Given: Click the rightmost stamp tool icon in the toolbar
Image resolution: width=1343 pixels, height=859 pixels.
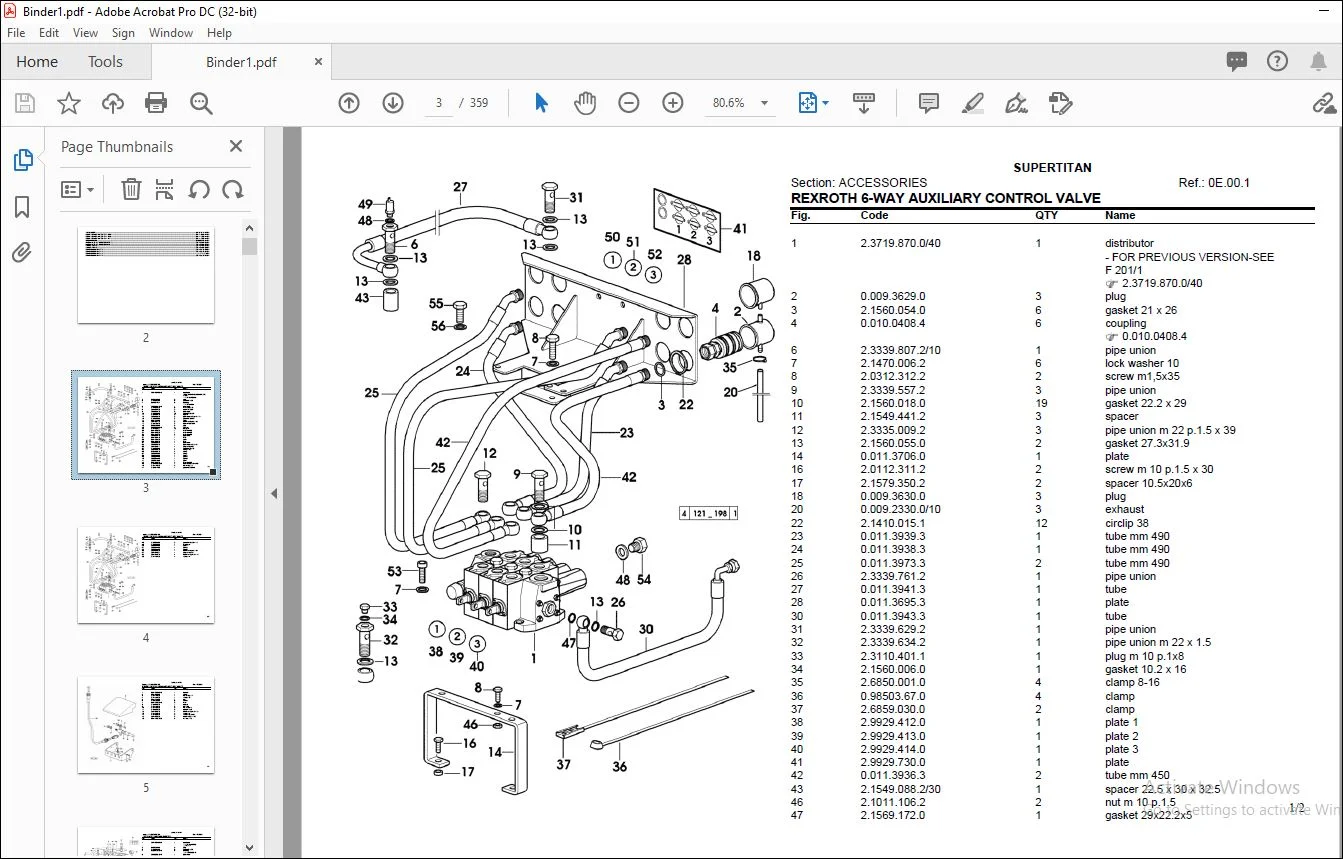Looking at the screenshot, I should coord(1060,103).
